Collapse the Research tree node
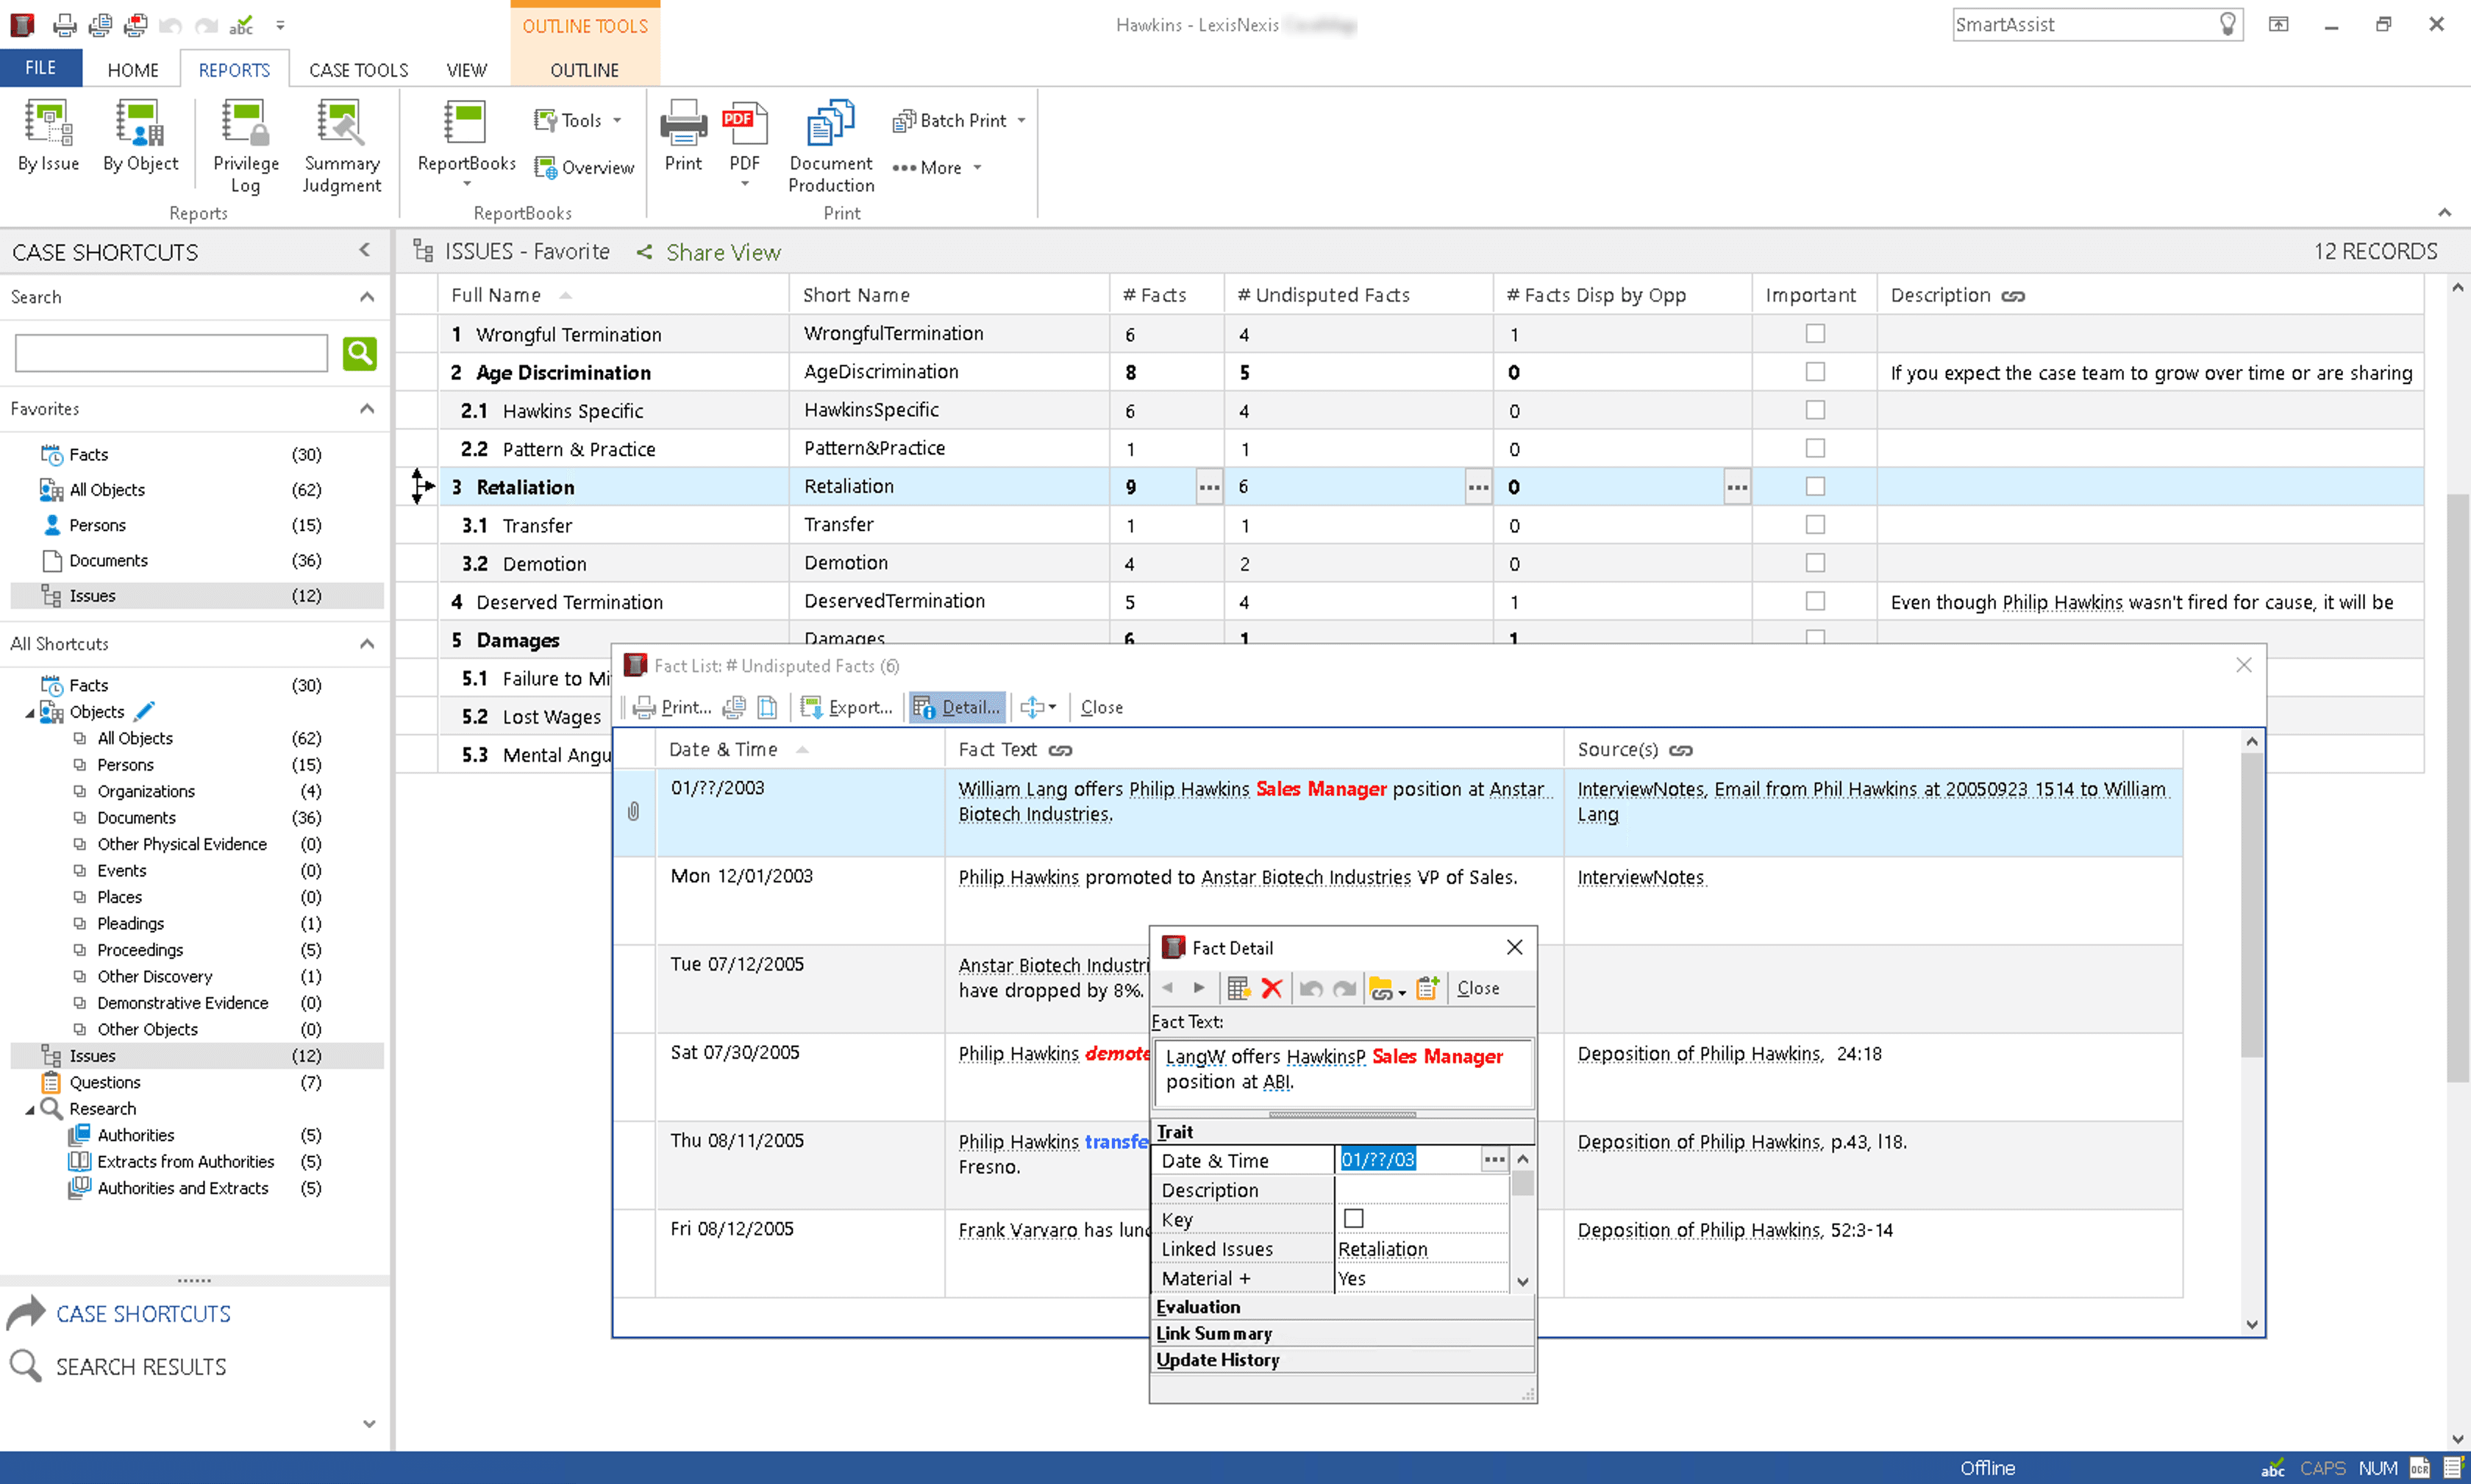Screen dimensions: 2471x1484 [x=30, y=1109]
